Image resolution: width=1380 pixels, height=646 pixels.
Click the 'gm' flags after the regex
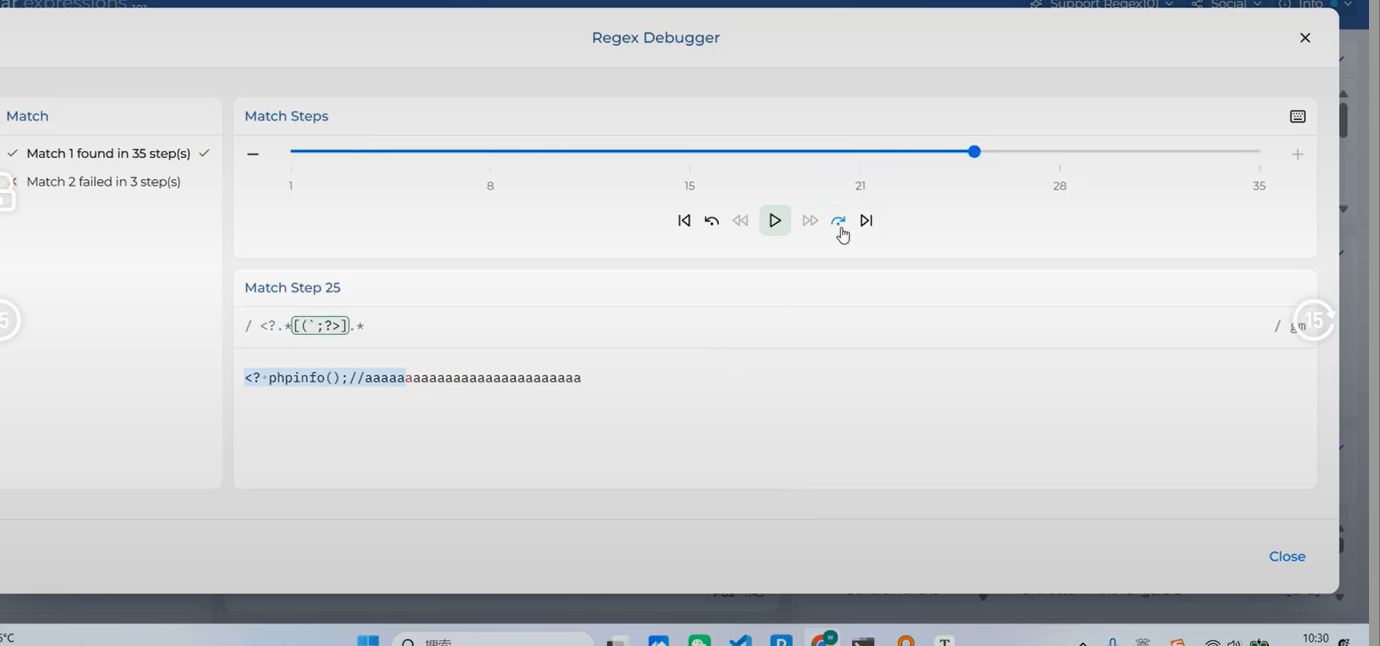pyautogui.click(x=1298, y=327)
